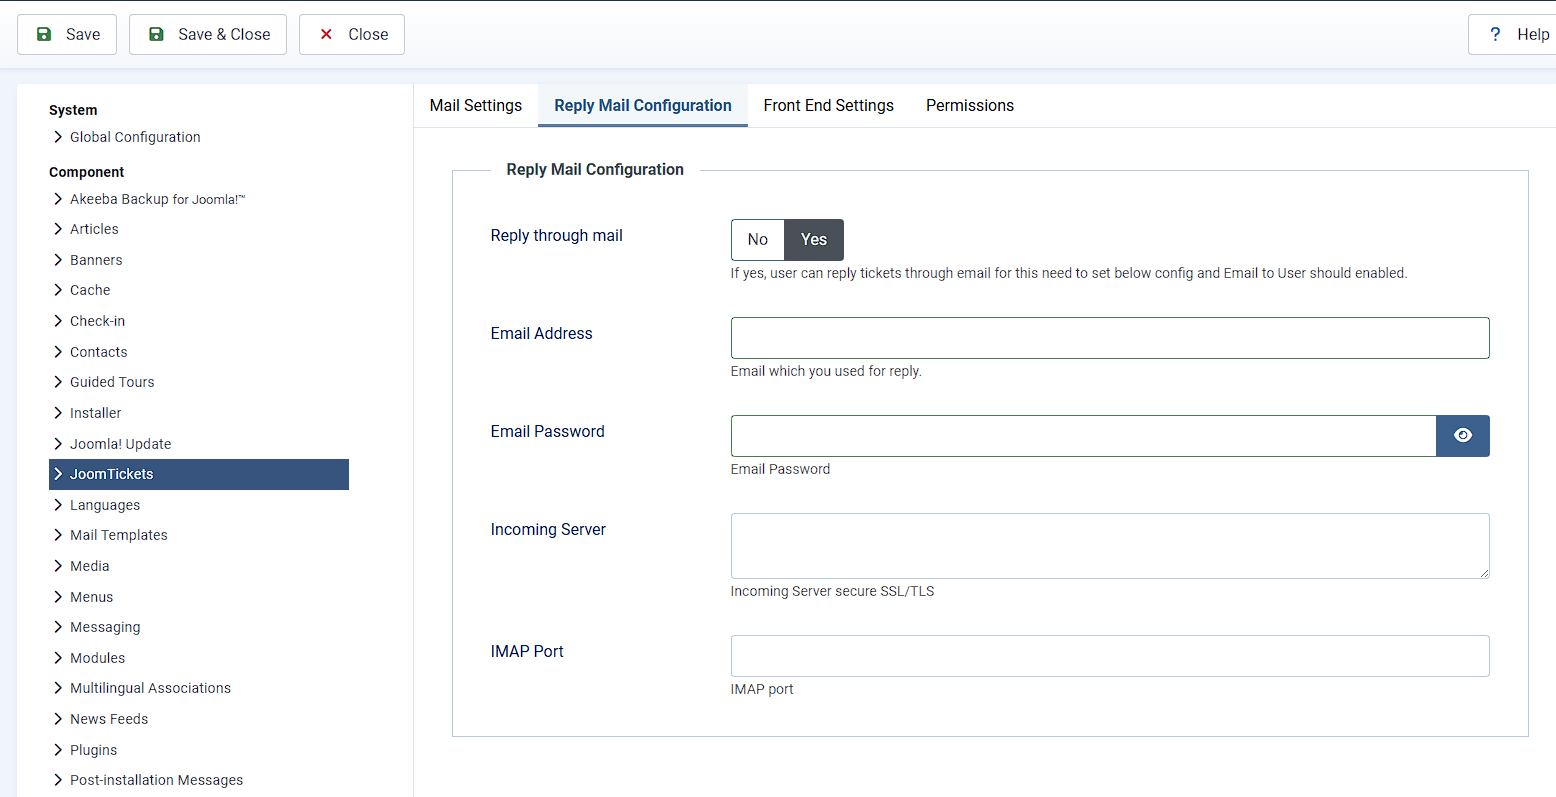Click the 'Reply through mail' label
Image resolution: width=1556 pixels, height=797 pixels.
(x=557, y=235)
